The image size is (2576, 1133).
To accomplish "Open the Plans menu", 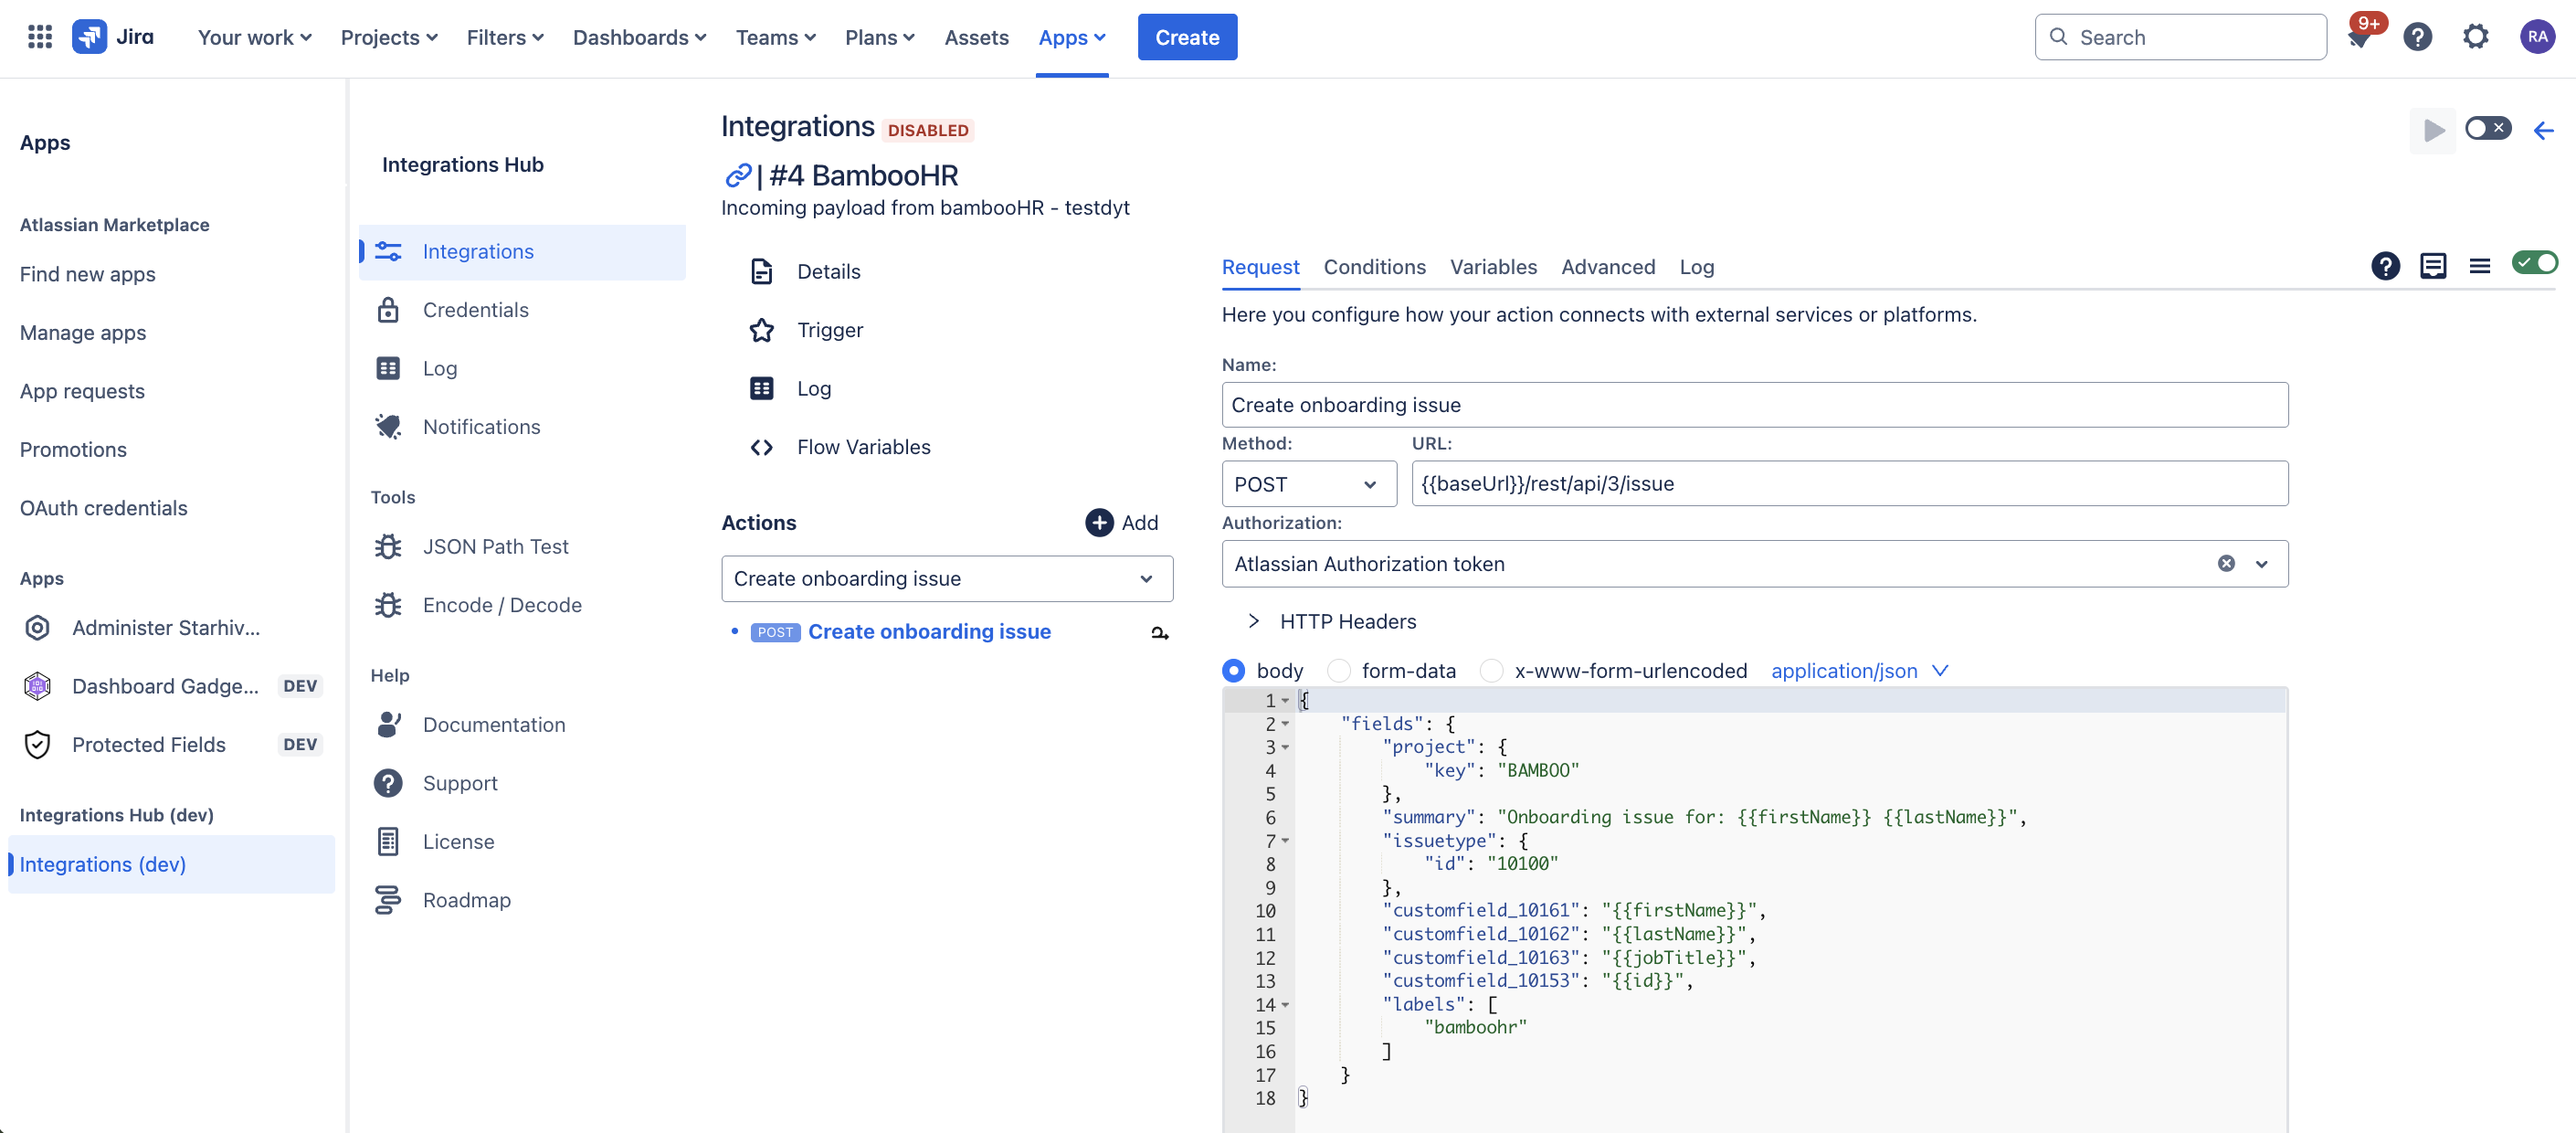I will point(878,37).
